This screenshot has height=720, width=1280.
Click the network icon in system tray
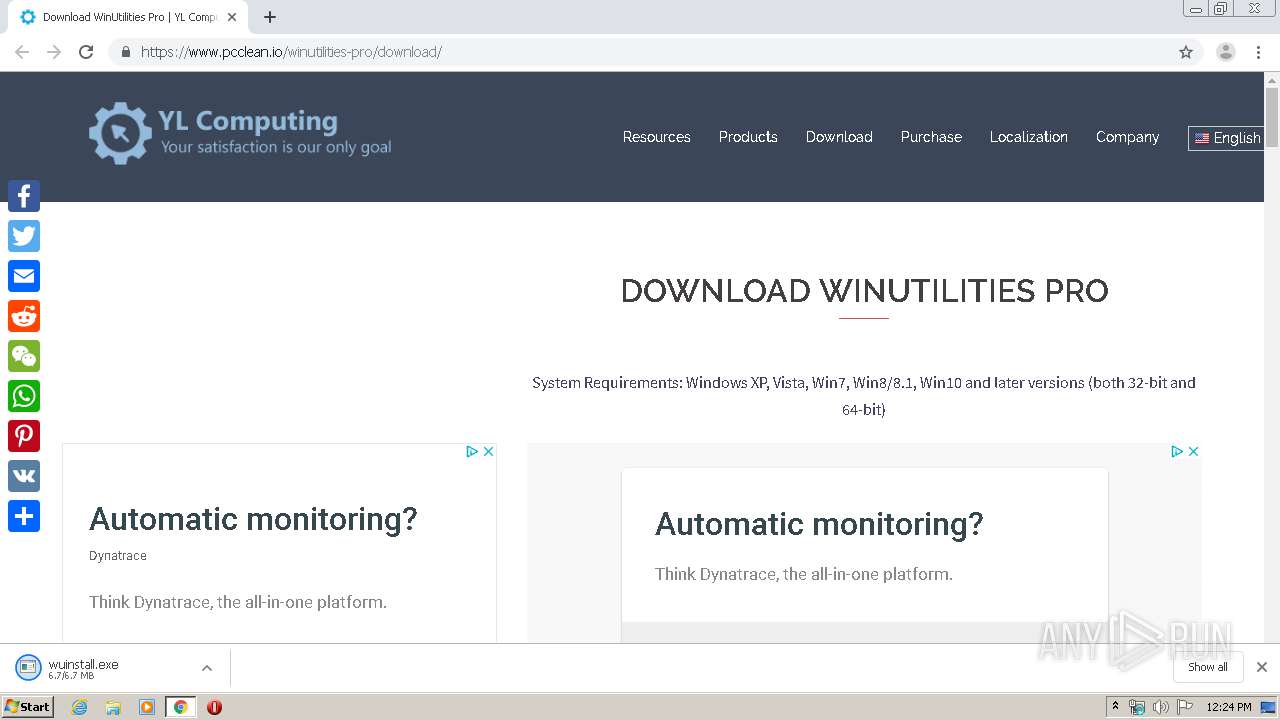1137,707
